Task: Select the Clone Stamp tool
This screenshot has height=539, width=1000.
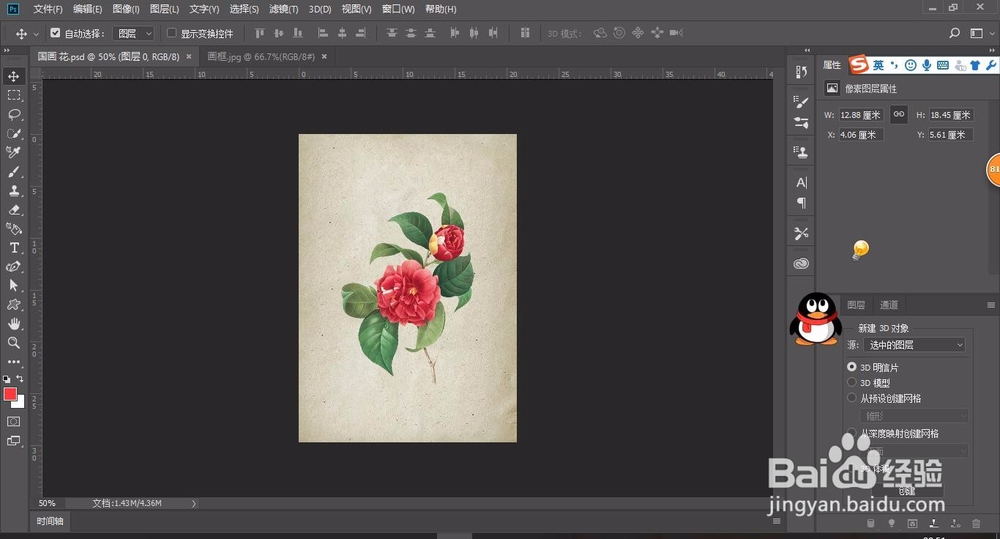Action: [x=13, y=191]
